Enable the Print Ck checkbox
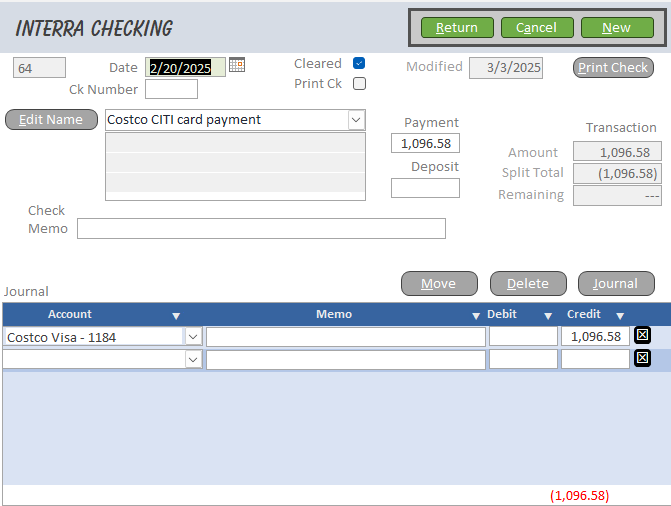 click(359, 83)
